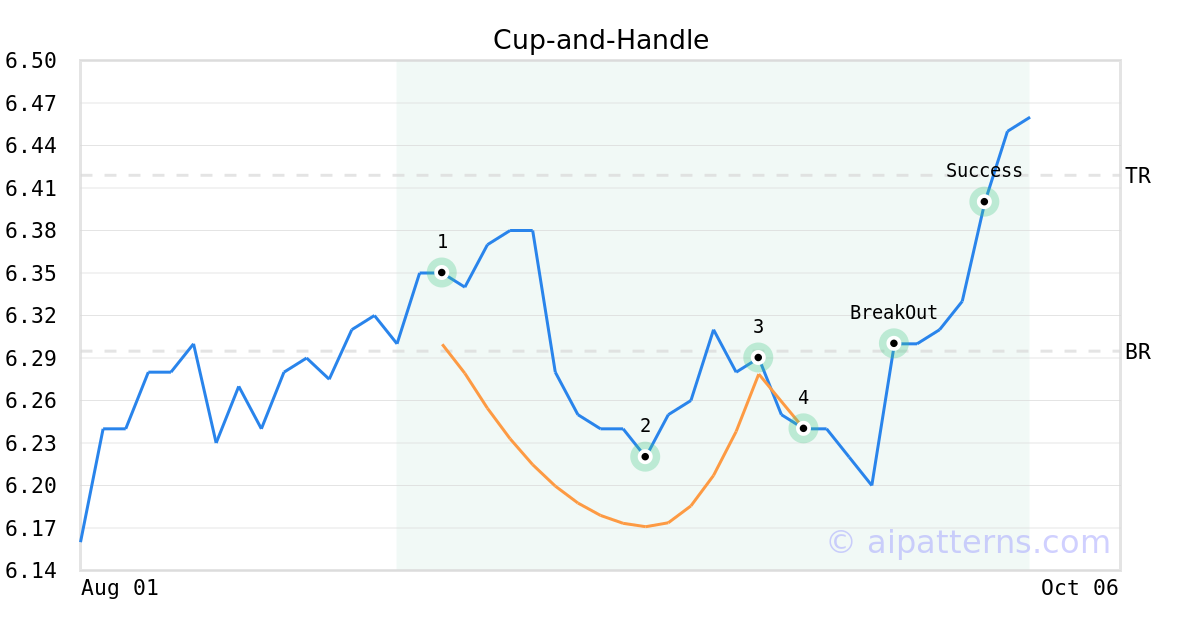This screenshot has width=1200, height=630.
Task: Select point marker 4 on handle
Action: pos(803,428)
